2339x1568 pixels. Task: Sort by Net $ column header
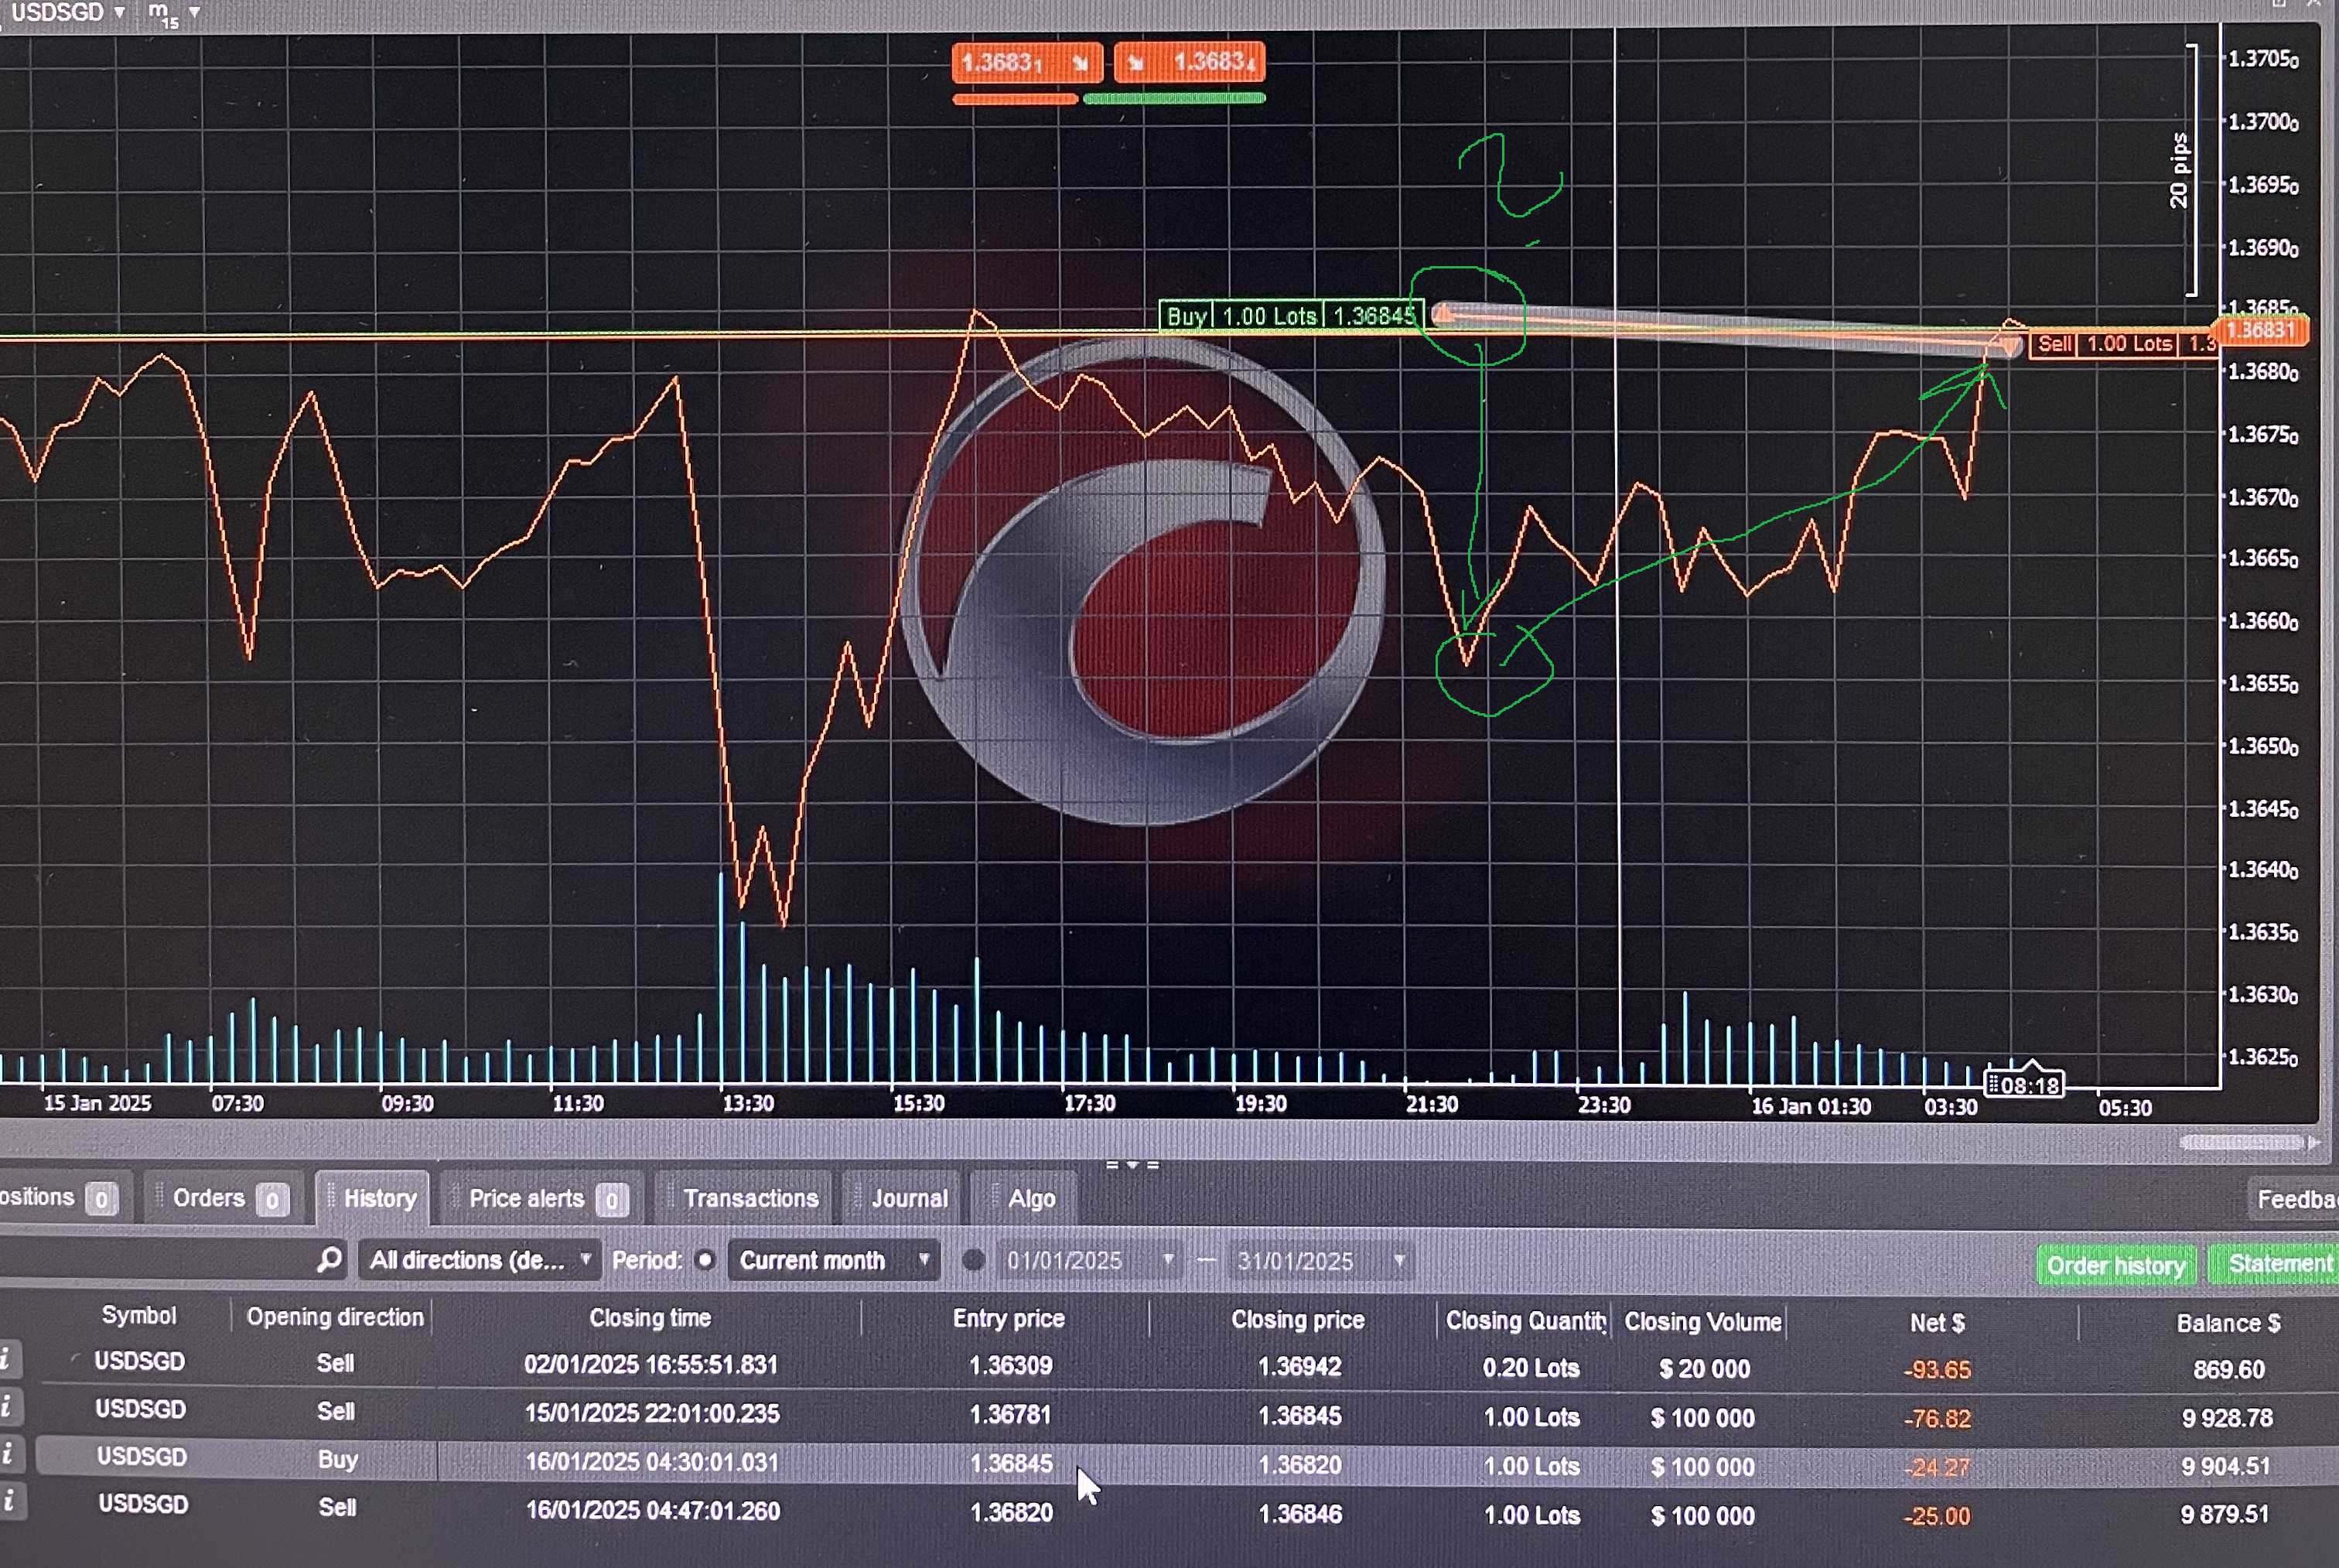point(1937,1323)
